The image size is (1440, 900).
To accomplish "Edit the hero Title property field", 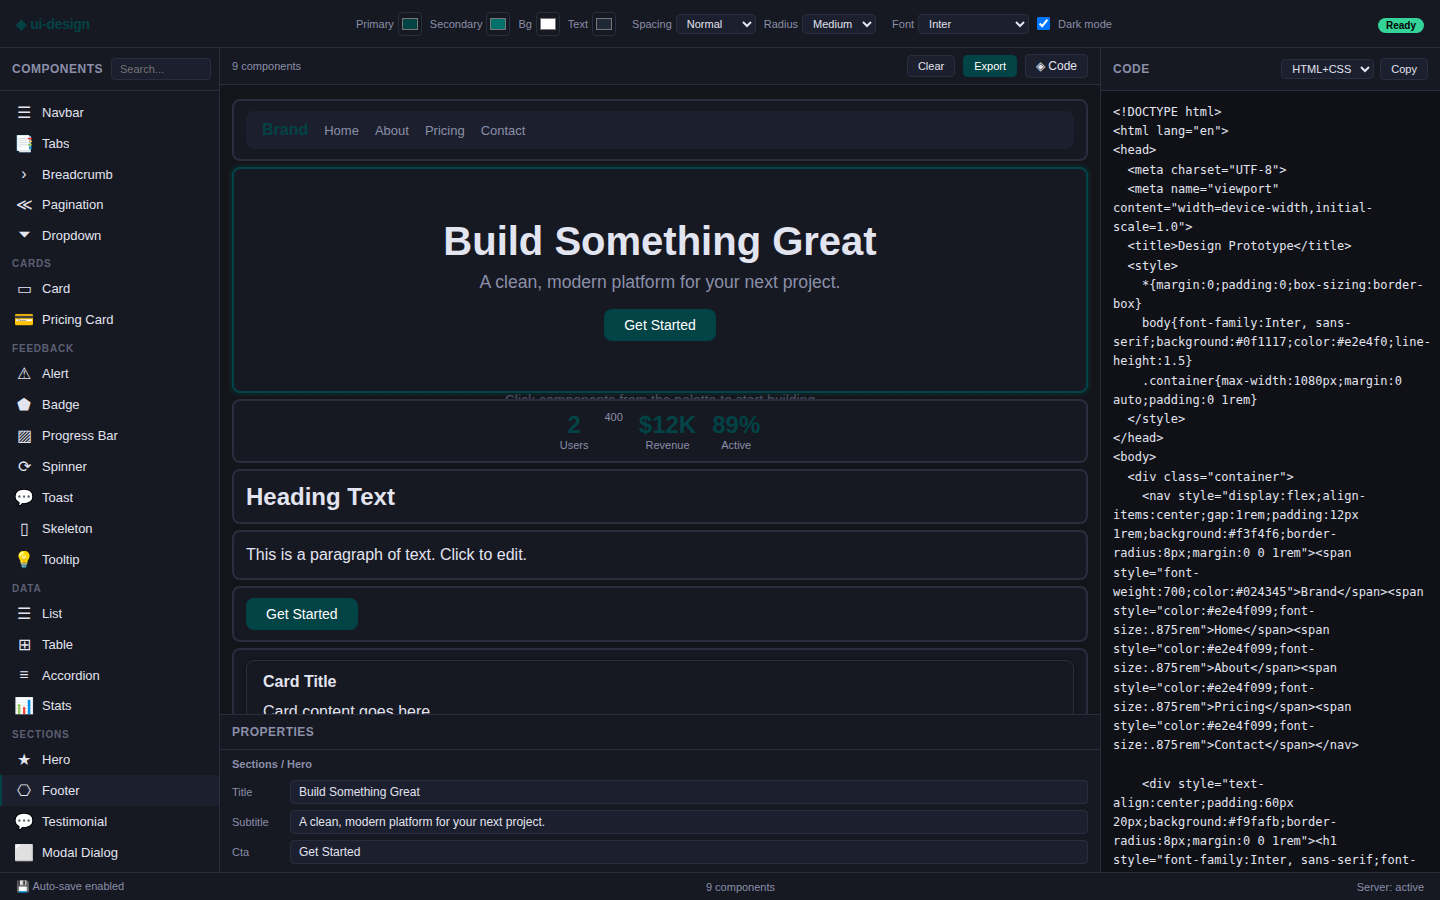I will 688,792.
